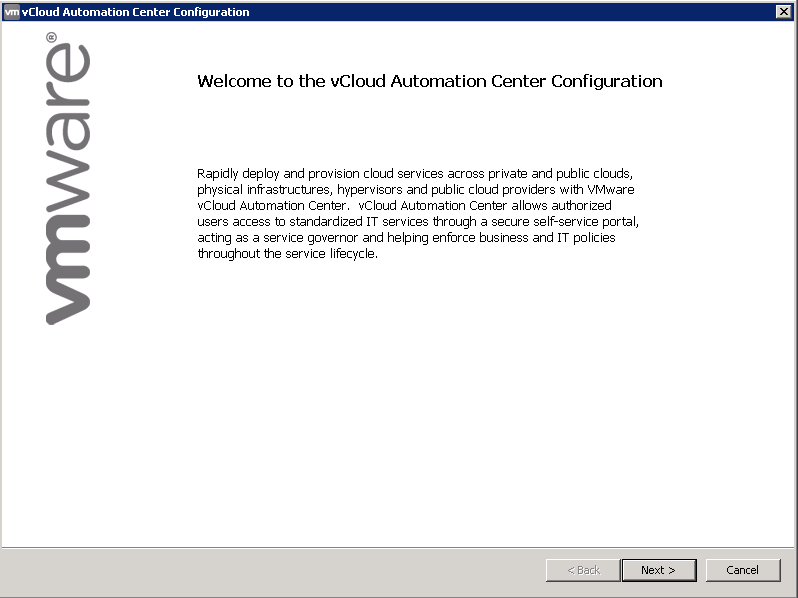Screen dimensions: 798x598
Task: Click the empty title bar area
Action: coord(500,12)
